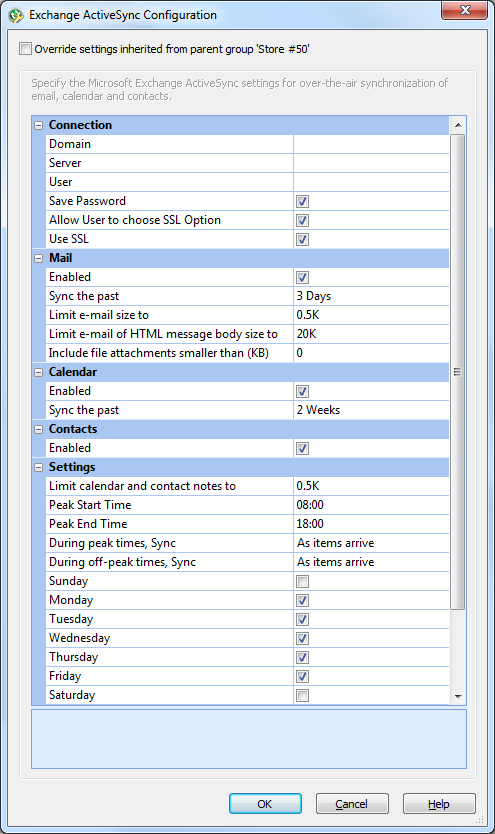
Task: Enable the Saturday checkbox
Action: coord(303,695)
